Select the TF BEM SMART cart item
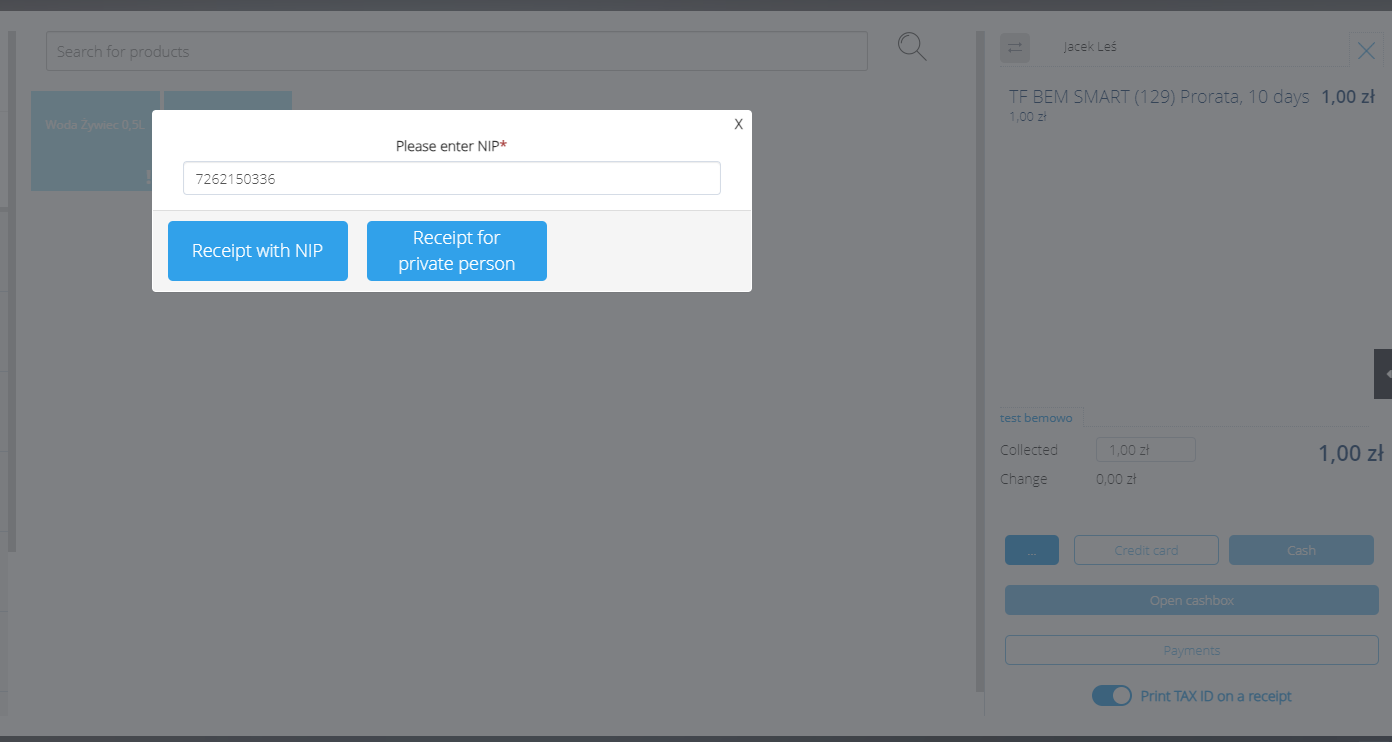This screenshot has width=1392, height=742. tap(1158, 97)
